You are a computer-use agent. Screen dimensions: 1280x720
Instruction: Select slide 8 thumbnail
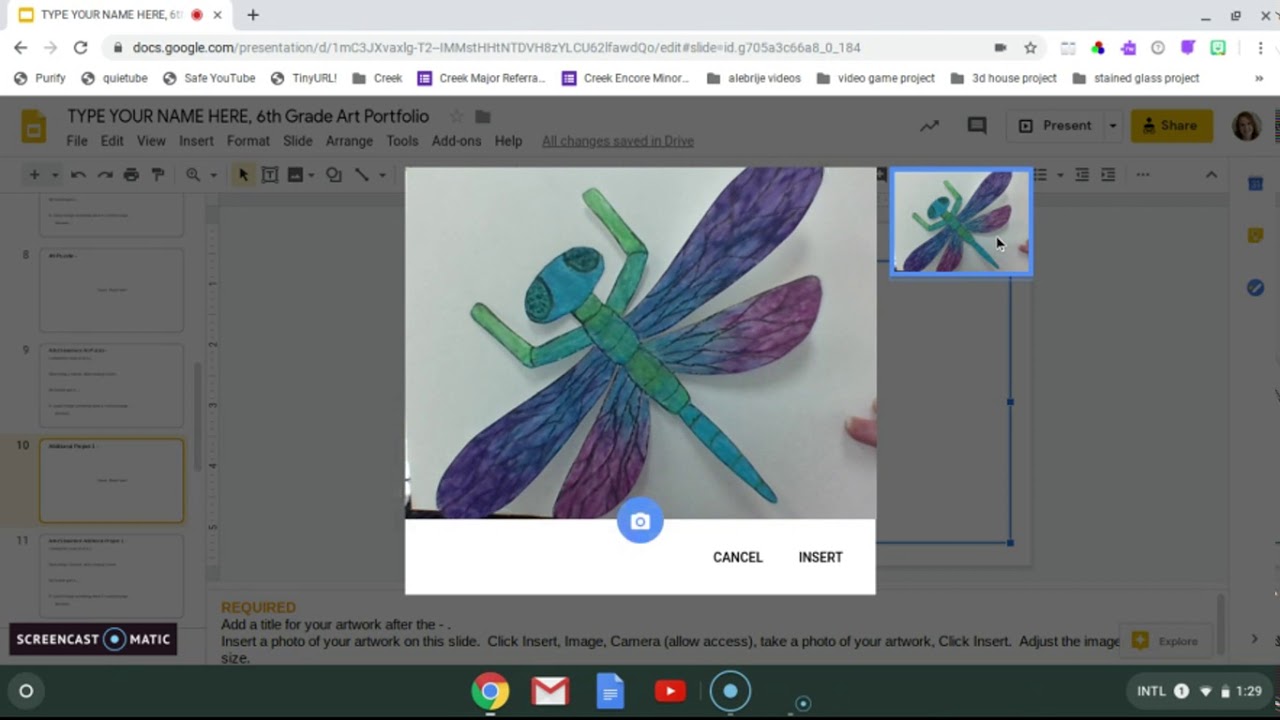(x=111, y=290)
